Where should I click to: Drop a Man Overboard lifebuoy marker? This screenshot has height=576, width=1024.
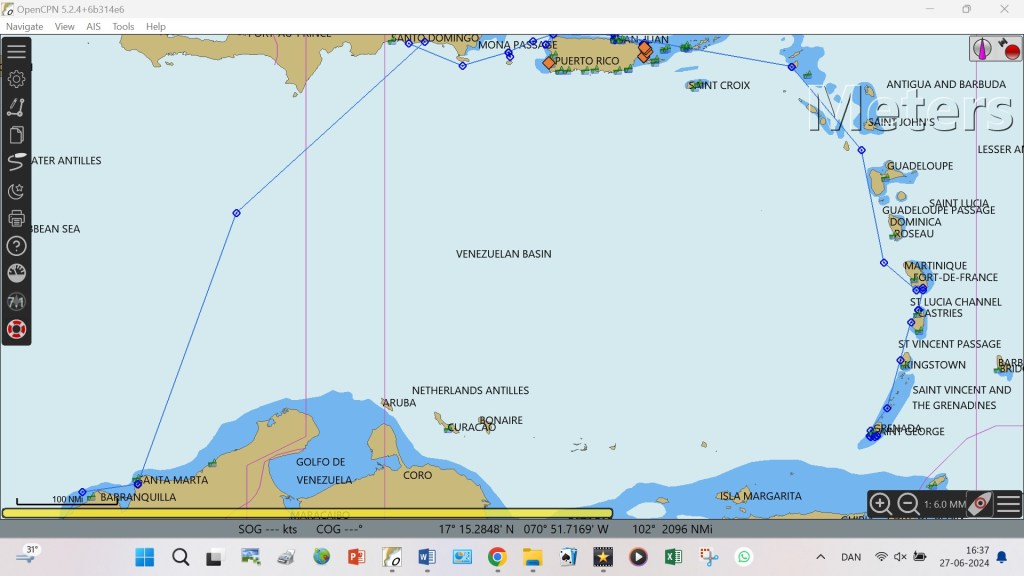(x=16, y=329)
